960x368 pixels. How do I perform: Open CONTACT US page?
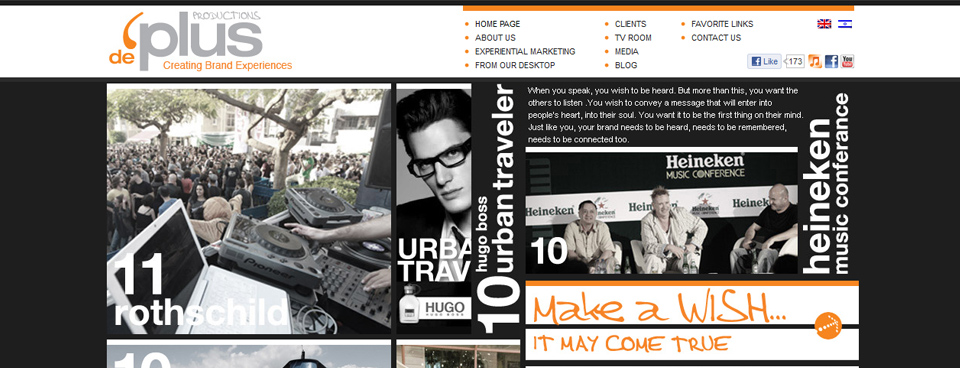point(716,38)
